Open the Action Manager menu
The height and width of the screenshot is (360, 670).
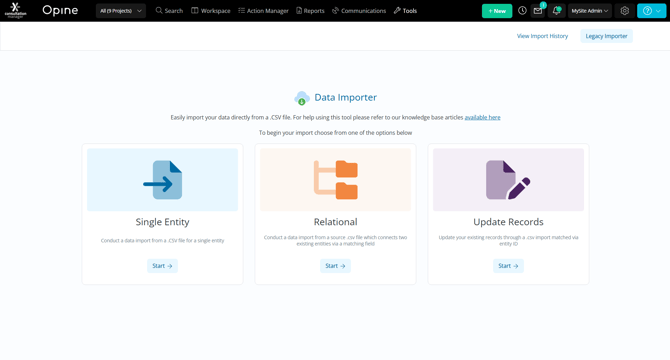tap(263, 11)
